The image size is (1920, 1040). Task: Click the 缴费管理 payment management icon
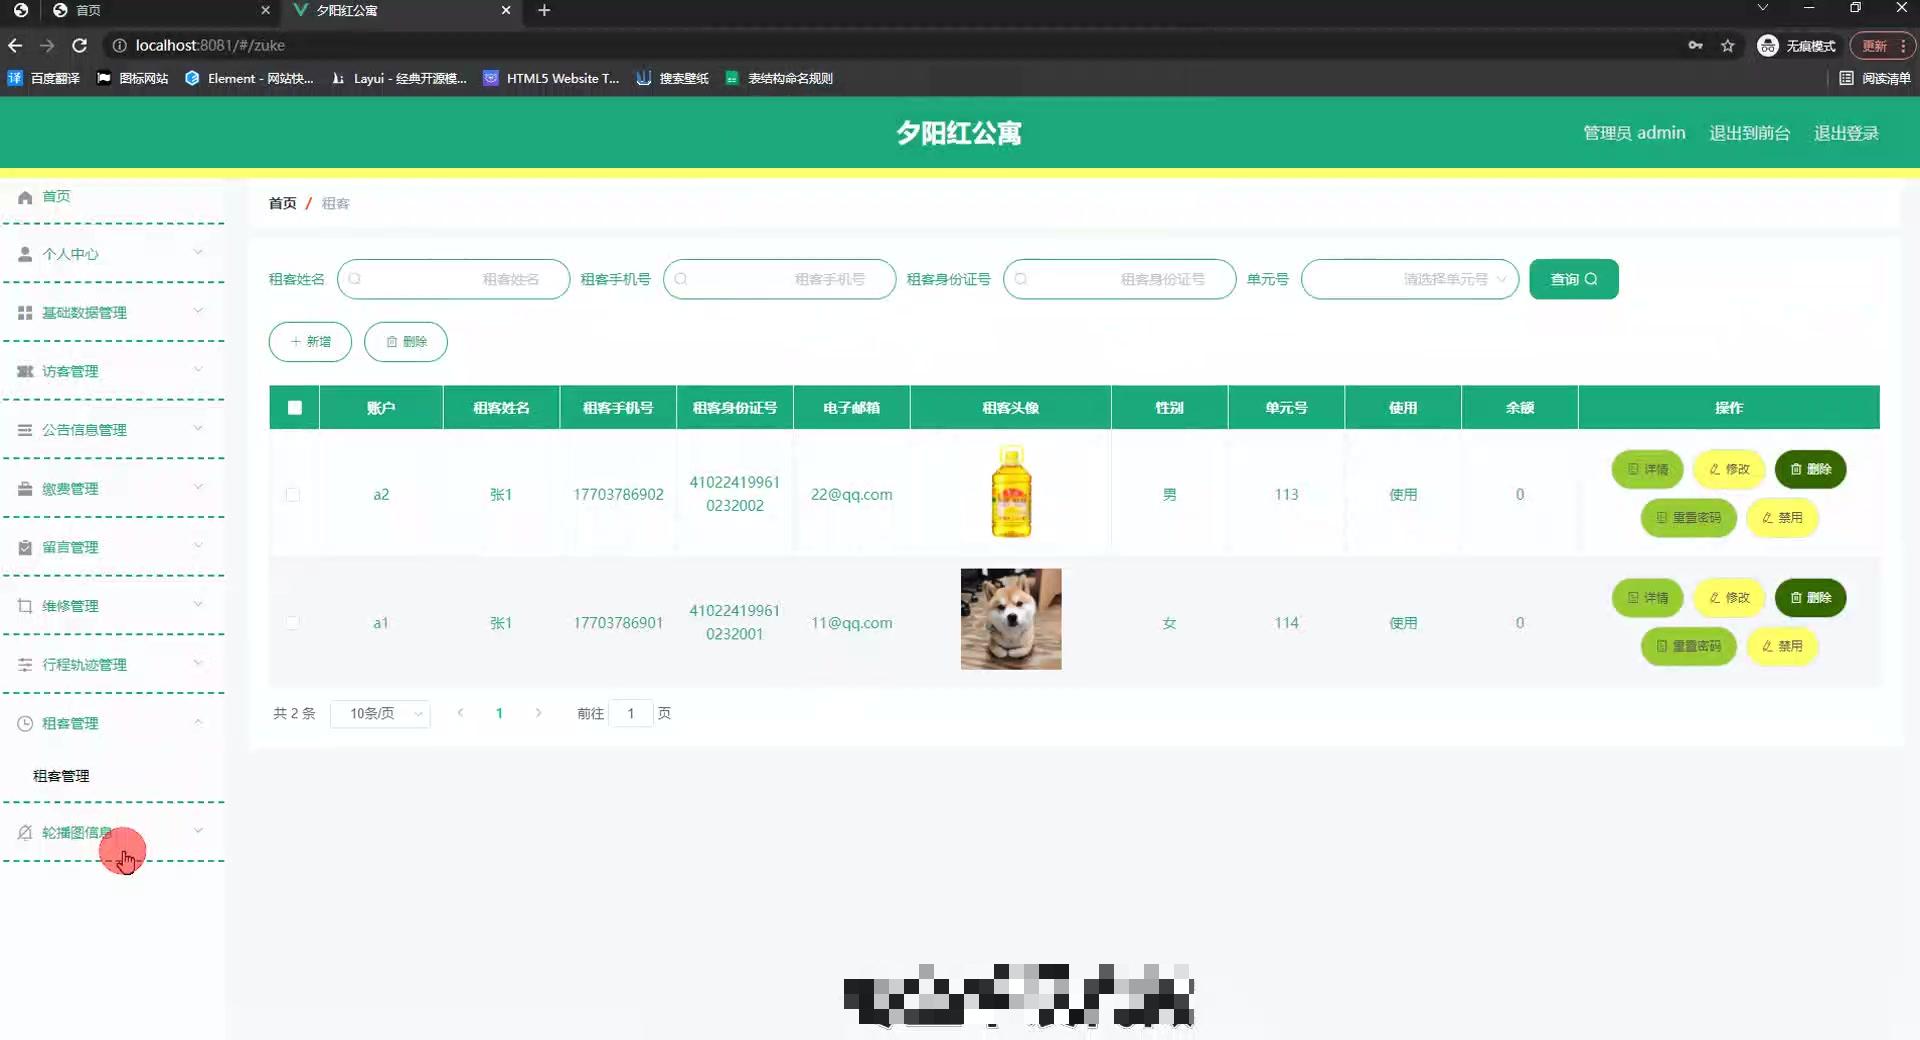[x=24, y=488]
